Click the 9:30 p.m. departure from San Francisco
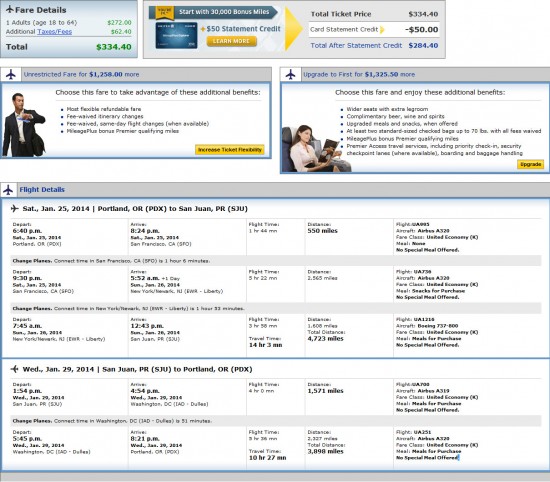The image size is (550, 482). point(27,278)
